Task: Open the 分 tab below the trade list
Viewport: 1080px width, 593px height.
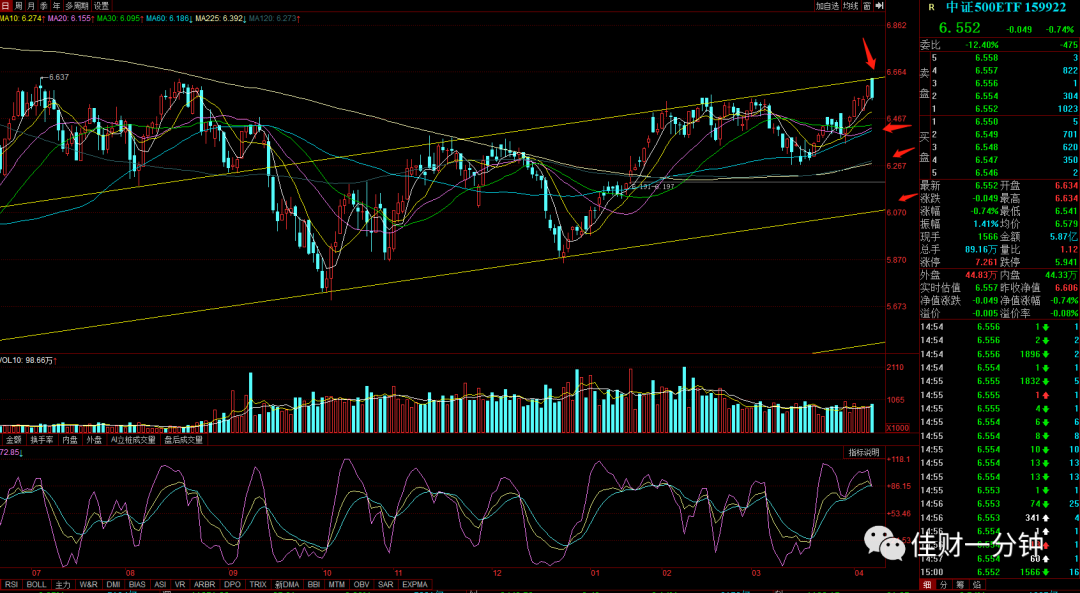Action: coord(943,585)
